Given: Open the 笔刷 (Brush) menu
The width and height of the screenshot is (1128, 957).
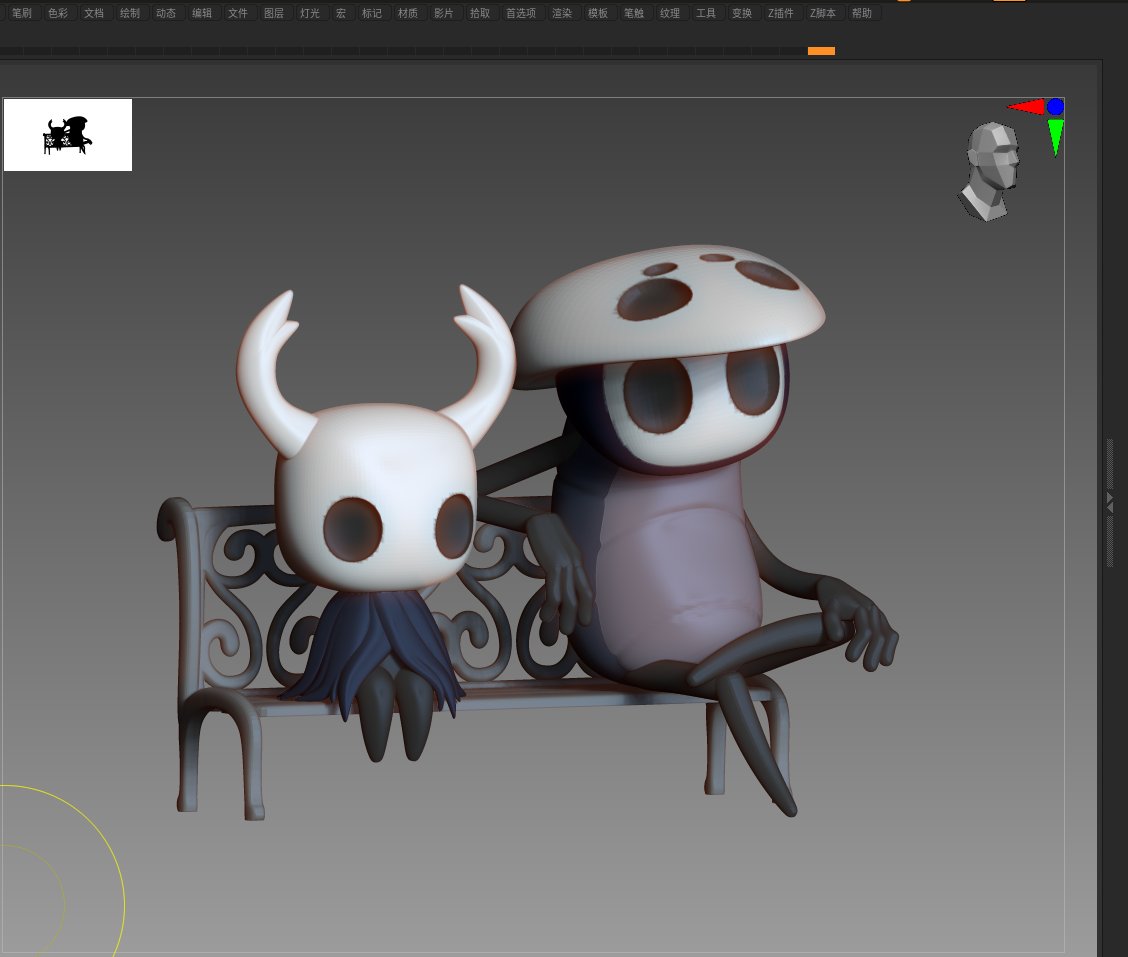Looking at the screenshot, I should (x=22, y=13).
